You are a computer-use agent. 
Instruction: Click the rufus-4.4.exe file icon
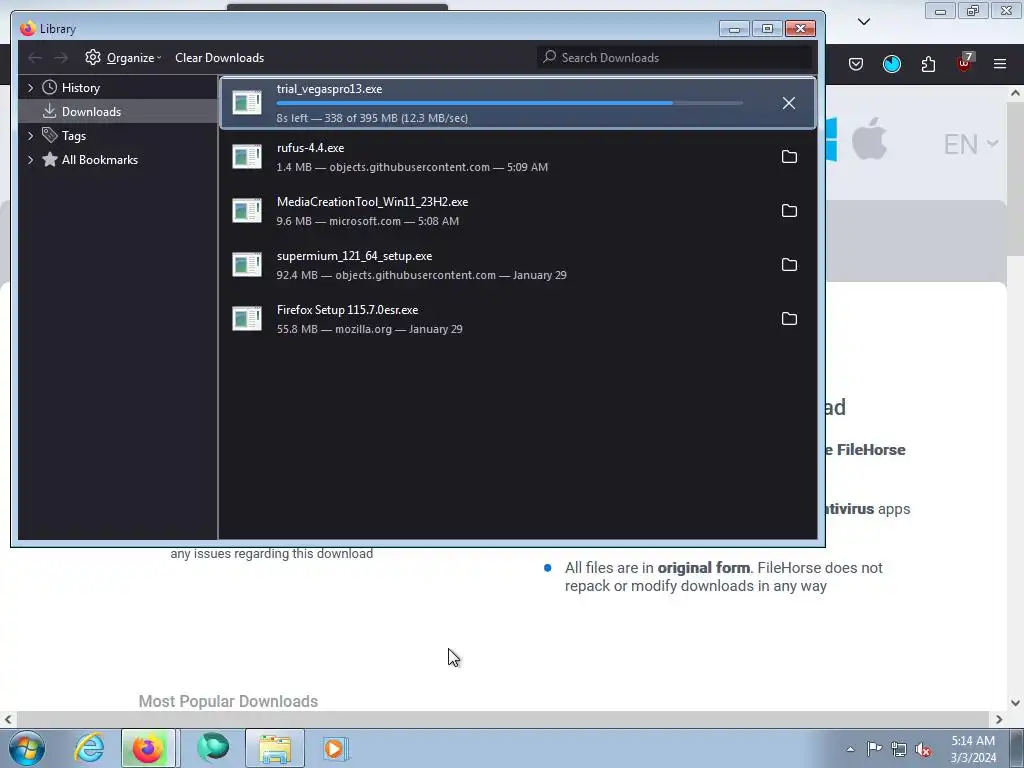(x=247, y=157)
